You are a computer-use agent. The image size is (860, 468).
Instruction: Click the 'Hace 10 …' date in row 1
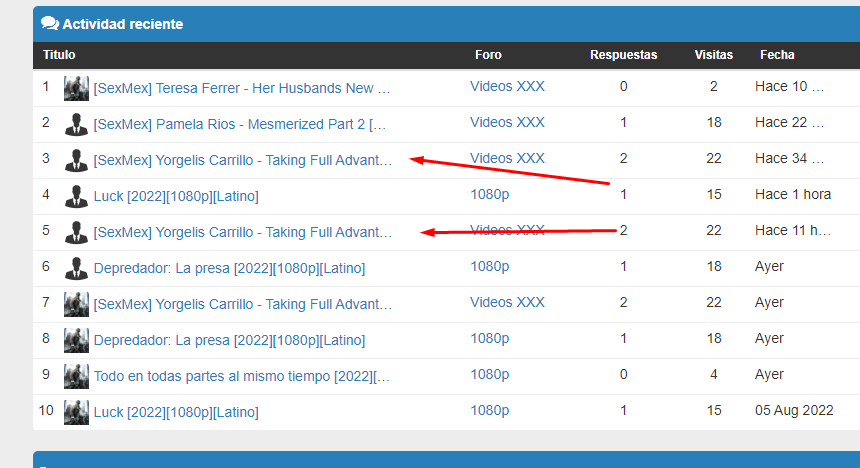(x=789, y=86)
